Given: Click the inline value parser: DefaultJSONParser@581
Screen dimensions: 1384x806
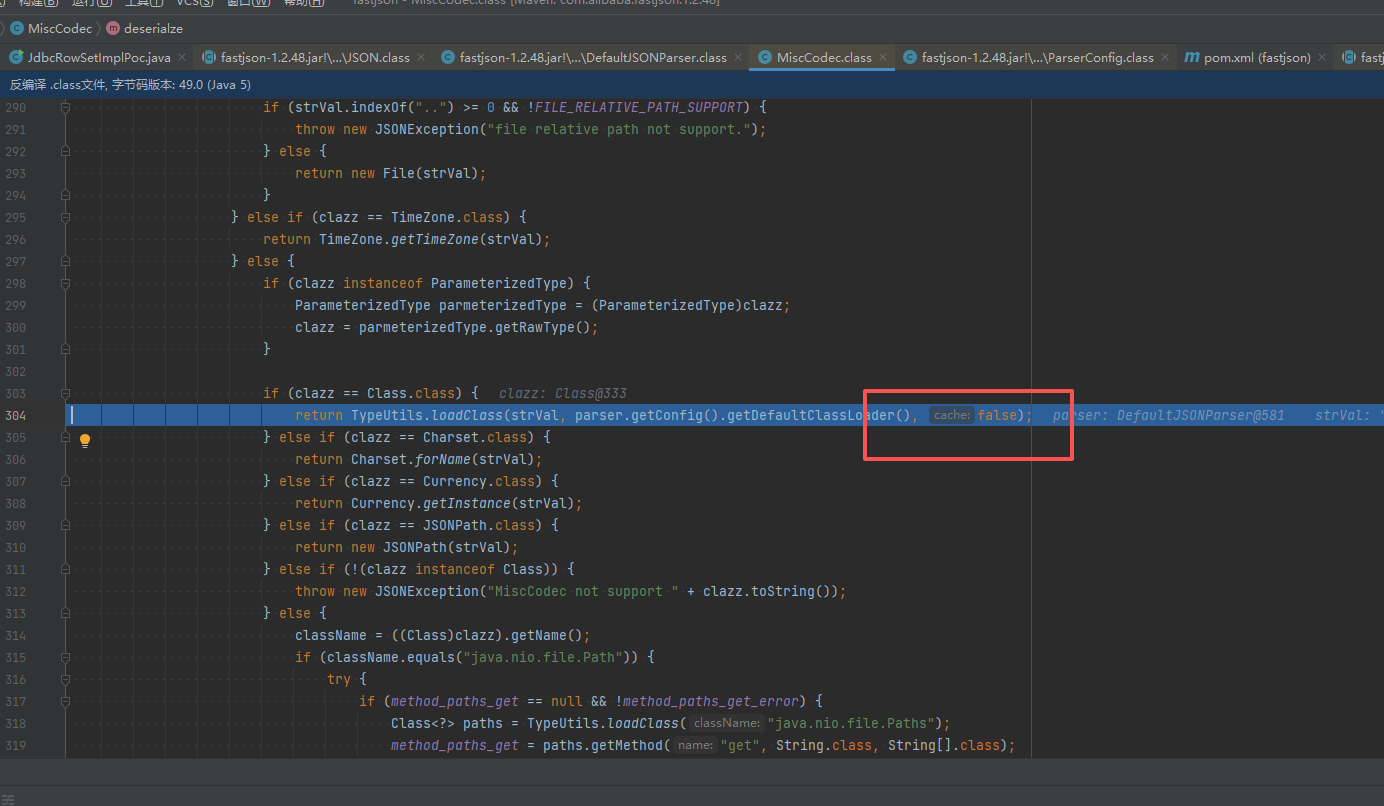Looking at the screenshot, I should (1168, 415).
